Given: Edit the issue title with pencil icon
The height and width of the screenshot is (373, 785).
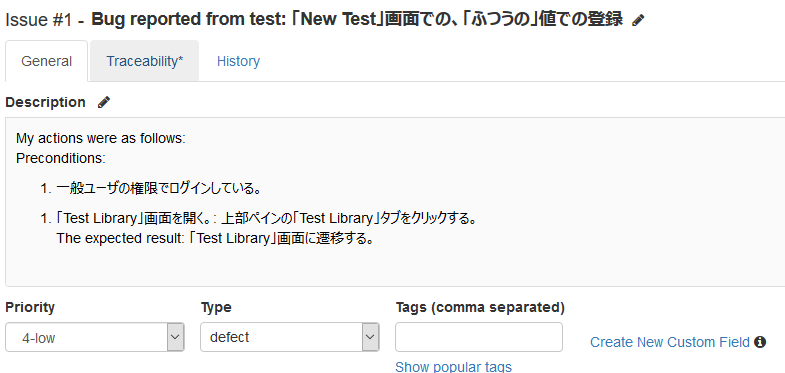Looking at the screenshot, I should [638, 20].
